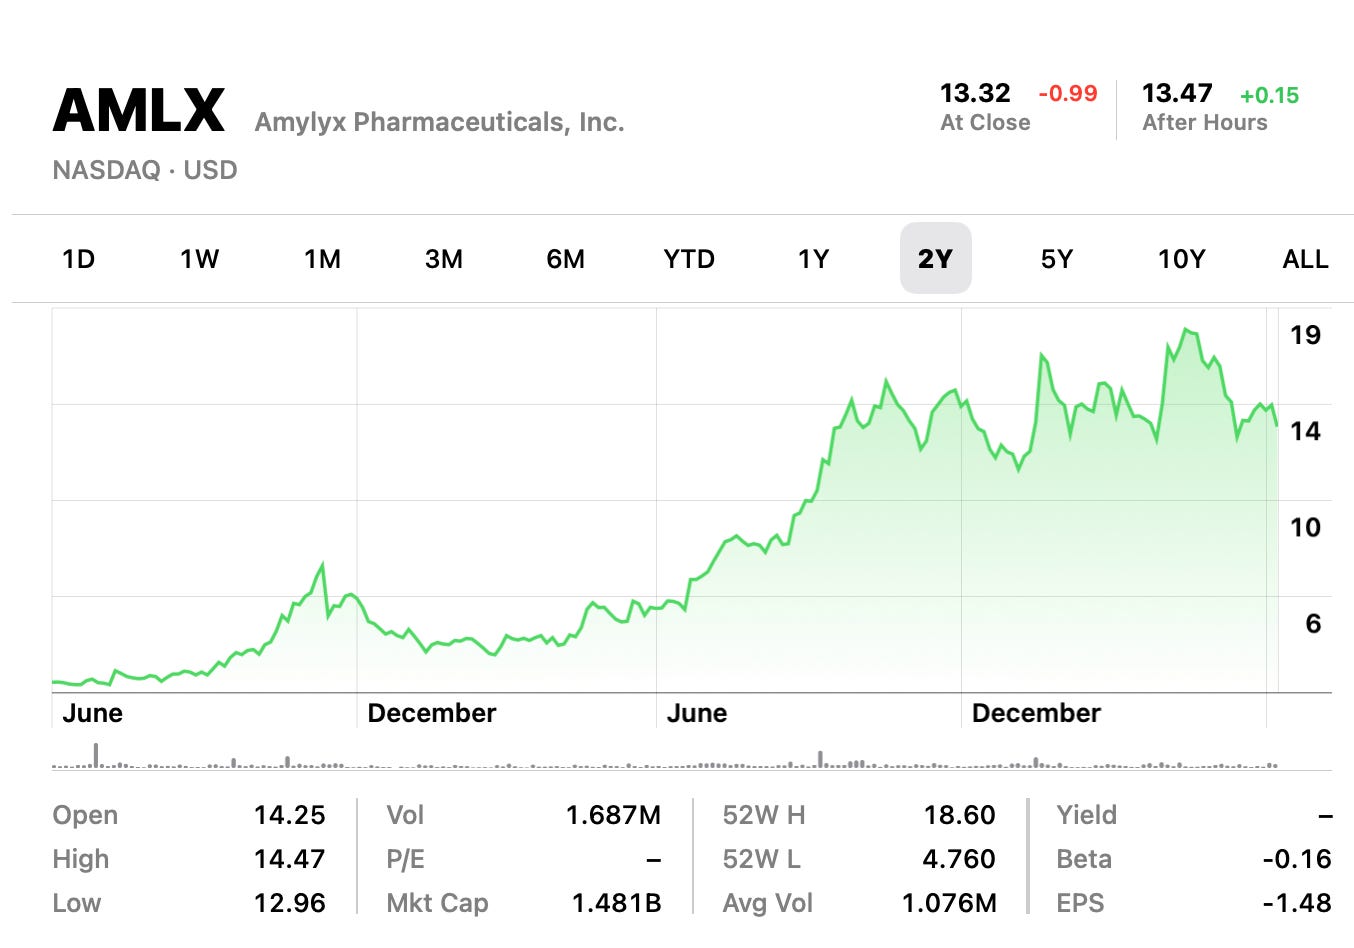Click the Mkt Cap value 1.481B

(616, 903)
